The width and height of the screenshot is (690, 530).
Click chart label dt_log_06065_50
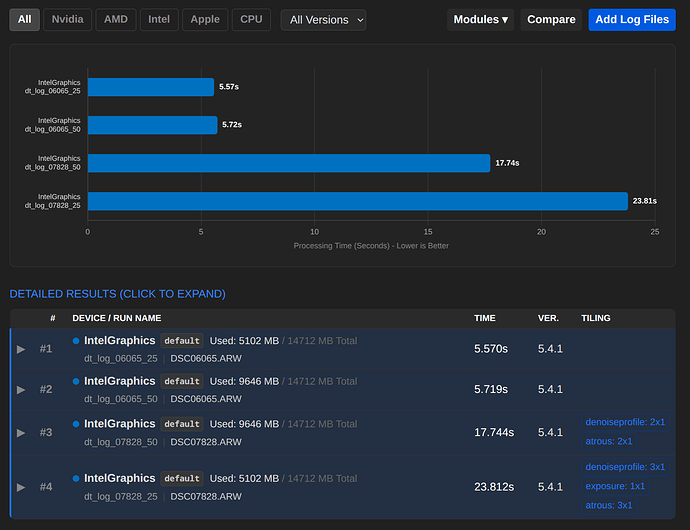coord(52,129)
